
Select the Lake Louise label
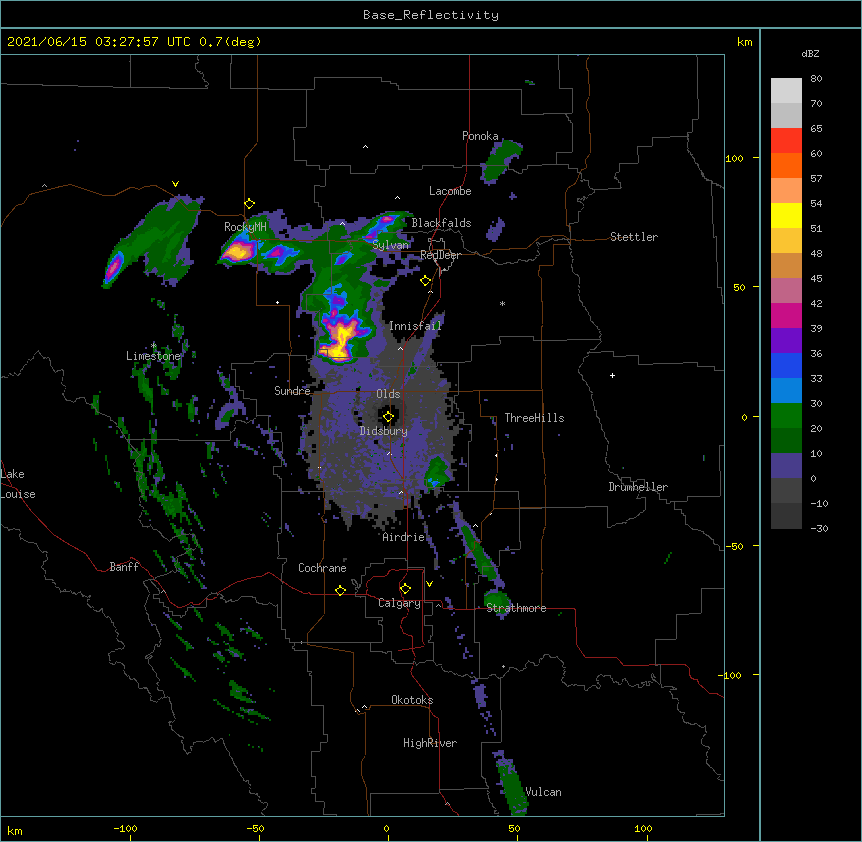coord(18,484)
